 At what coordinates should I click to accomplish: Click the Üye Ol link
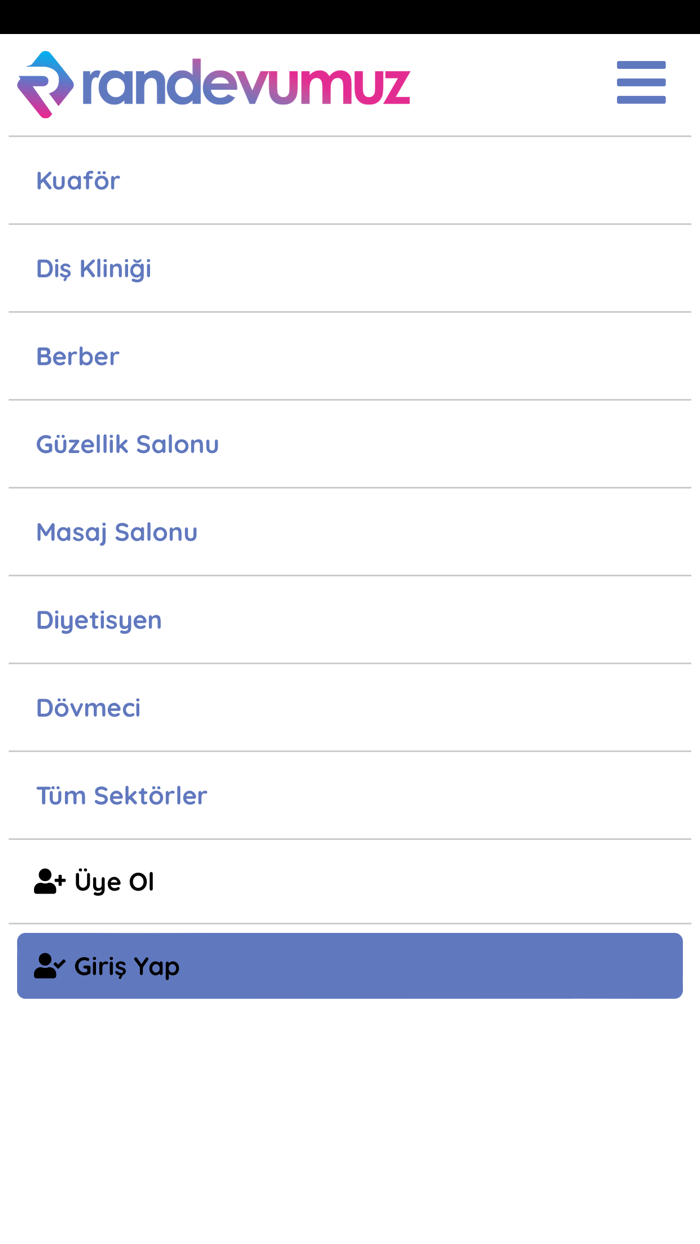(110, 881)
